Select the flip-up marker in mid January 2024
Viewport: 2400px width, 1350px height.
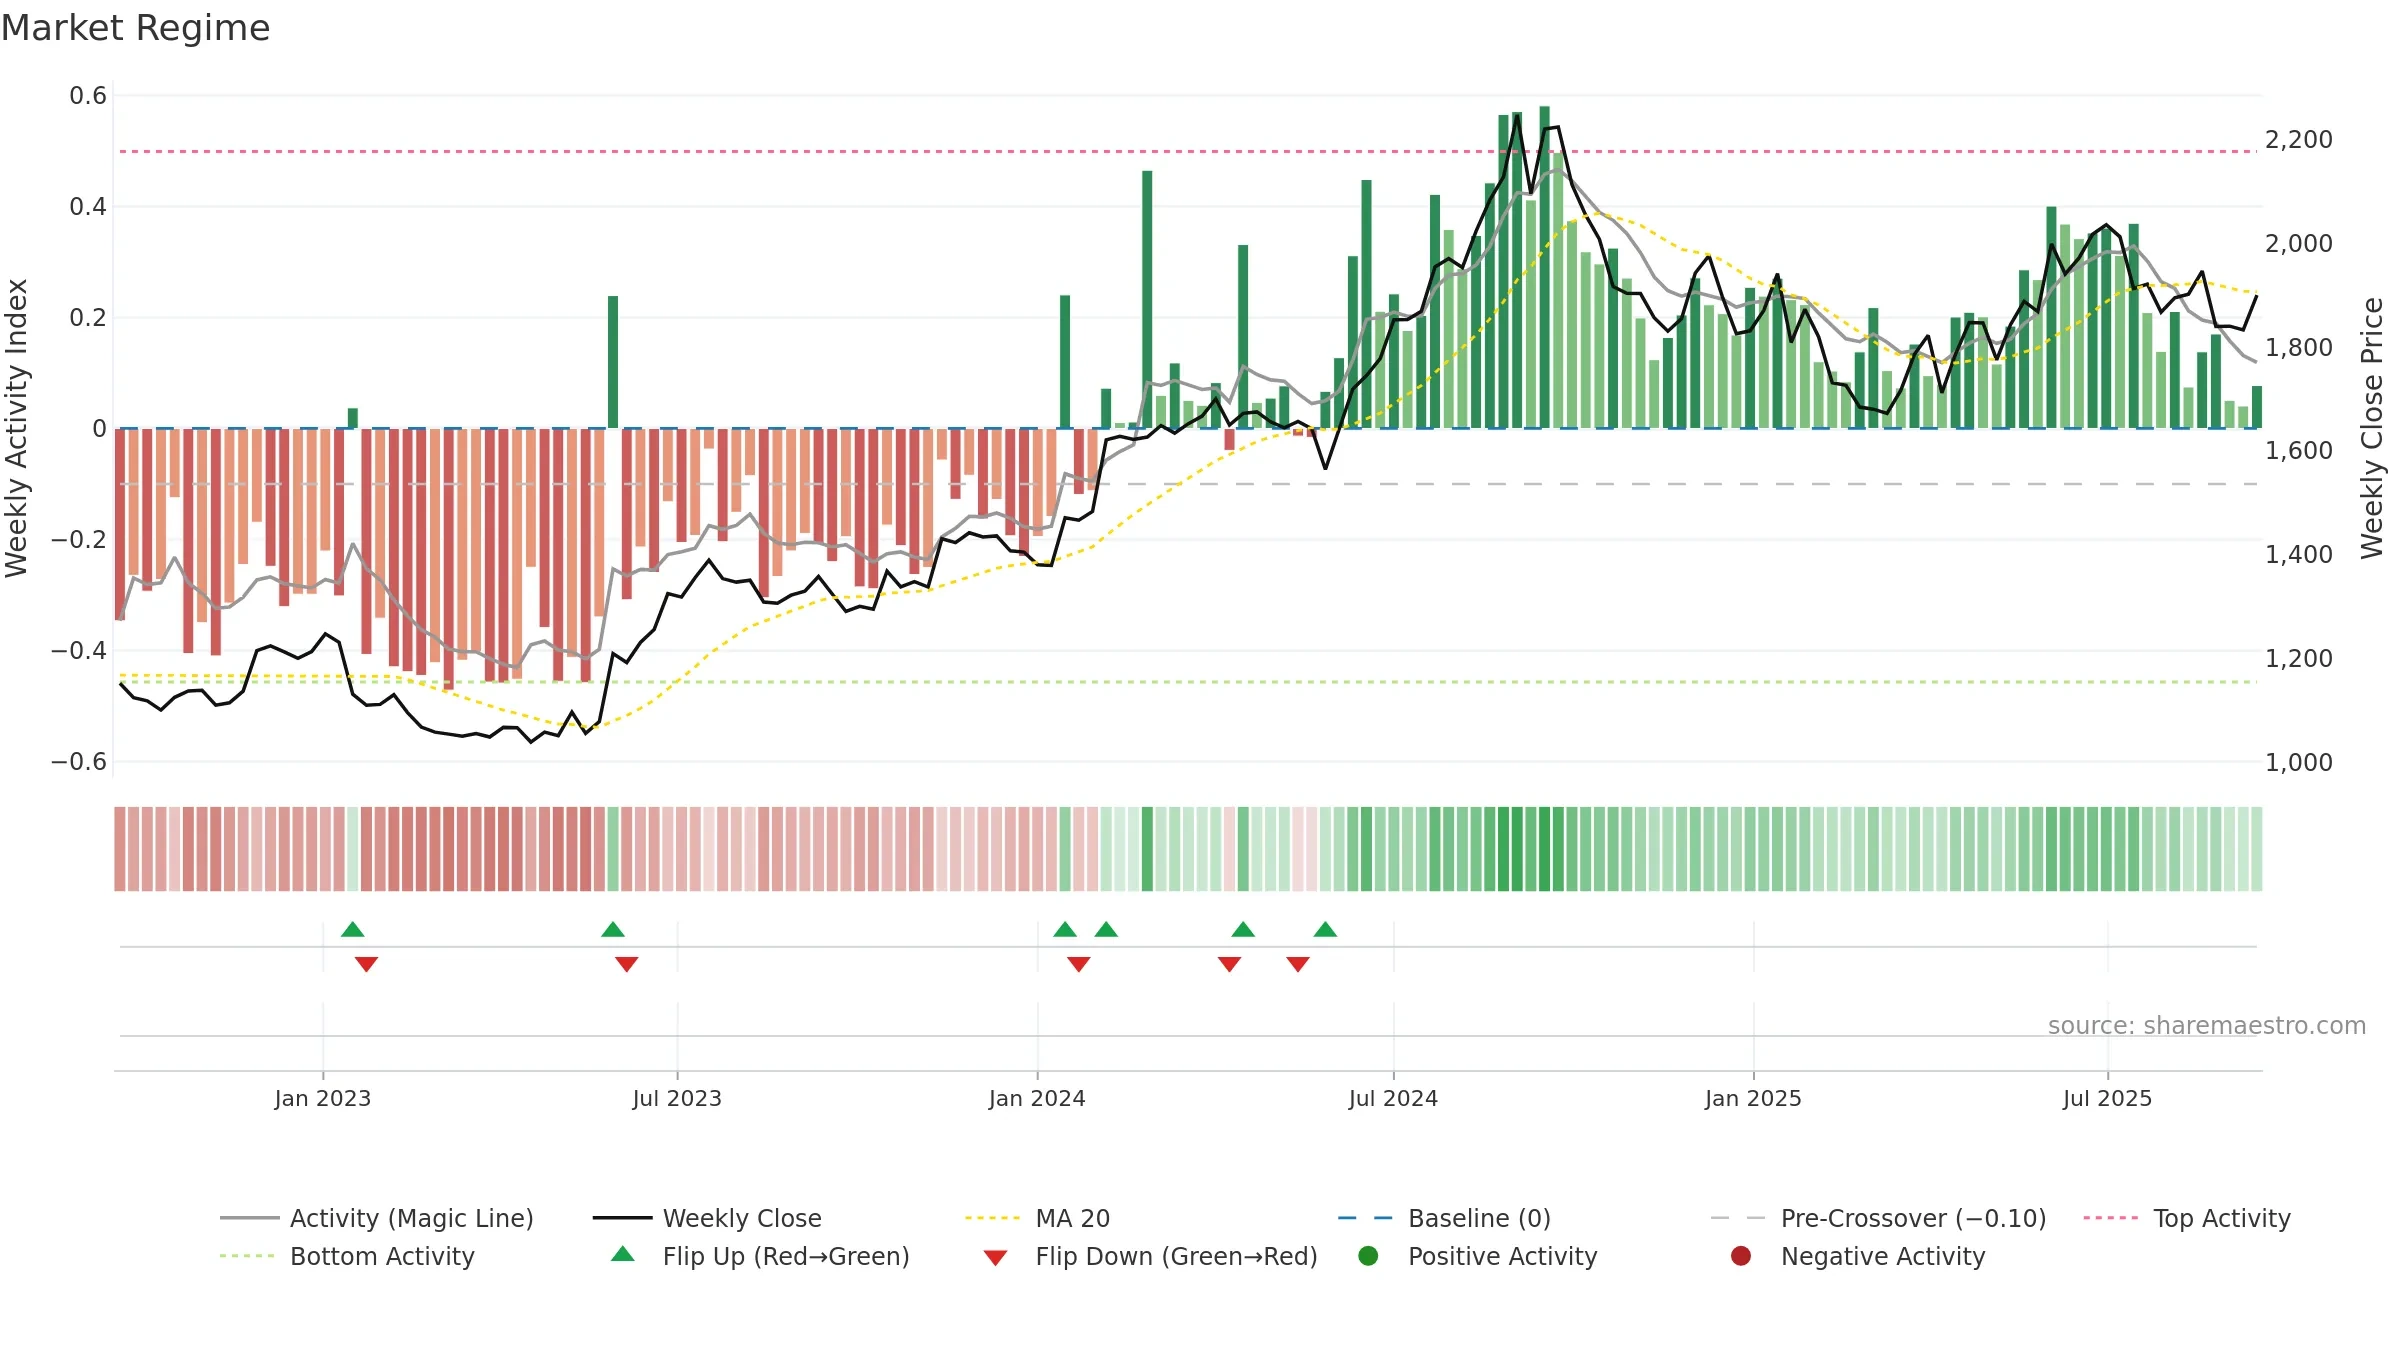coord(1065,929)
